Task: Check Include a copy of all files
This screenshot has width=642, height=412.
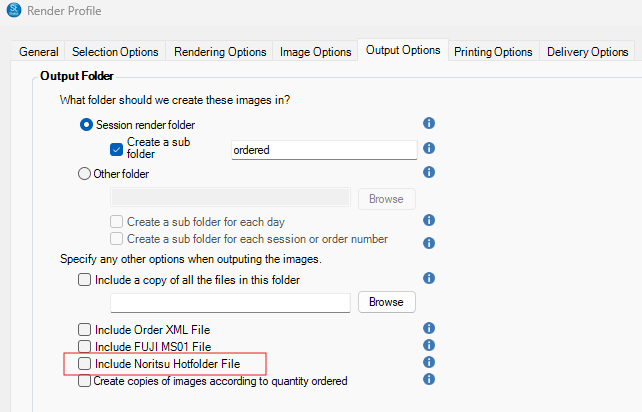Action: 85,280
